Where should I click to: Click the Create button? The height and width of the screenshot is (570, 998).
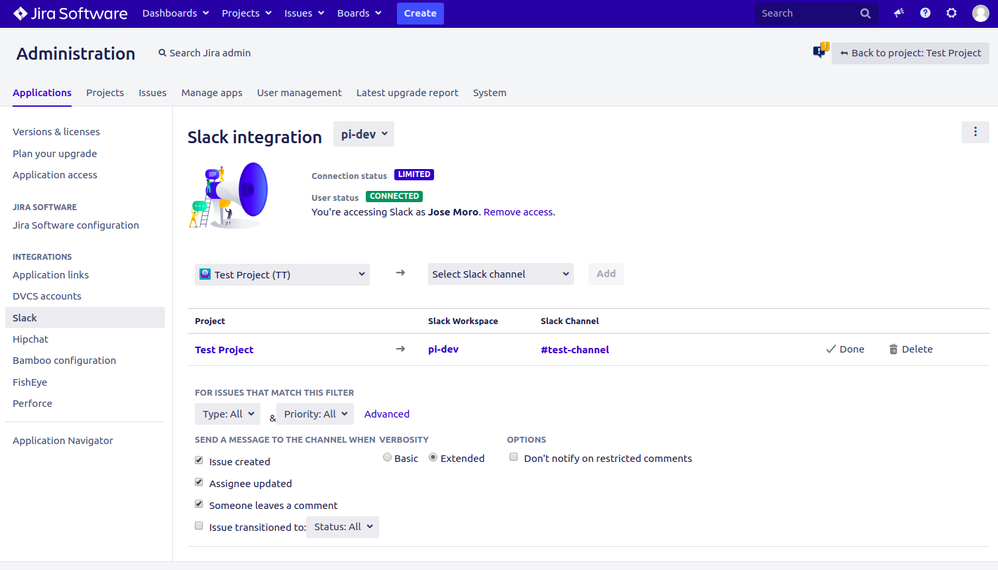420,13
